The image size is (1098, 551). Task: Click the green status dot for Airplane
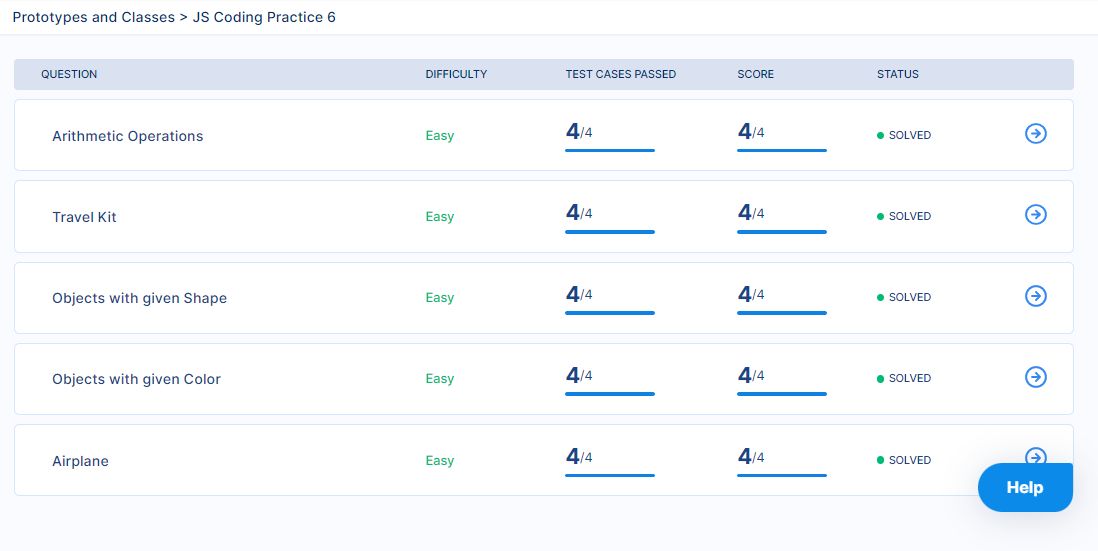(x=880, y=461)
